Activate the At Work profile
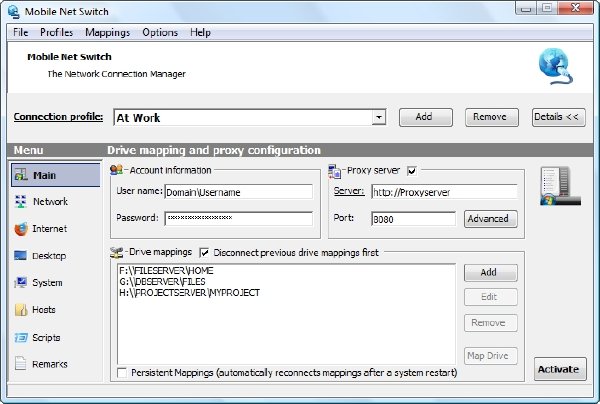 click(x=560, y=369)
